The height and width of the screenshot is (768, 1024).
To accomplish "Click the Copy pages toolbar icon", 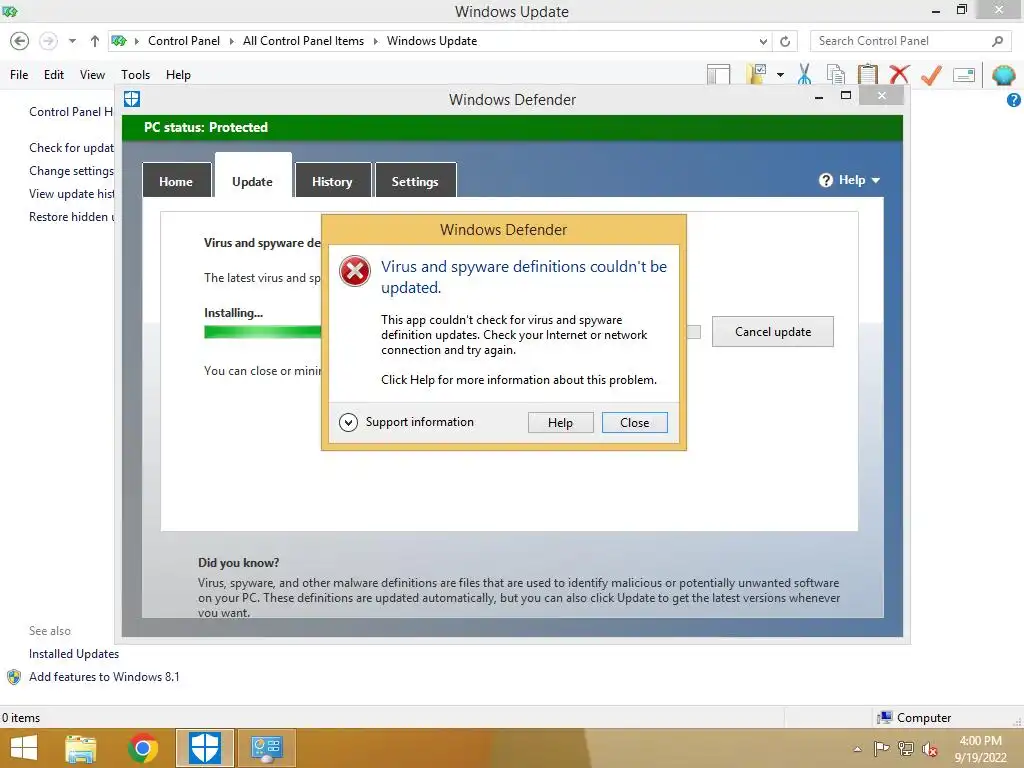I will coord(836,74).
